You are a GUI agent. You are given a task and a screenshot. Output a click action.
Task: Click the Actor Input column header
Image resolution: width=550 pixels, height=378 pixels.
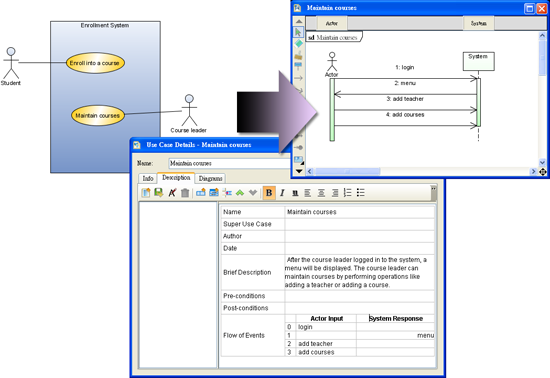[x=327, y=318]
